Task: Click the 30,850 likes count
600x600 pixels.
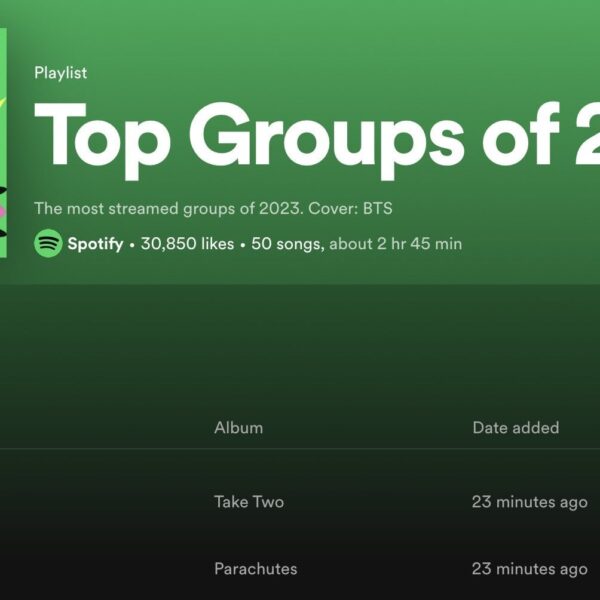Action: click(x=187, y=244)
